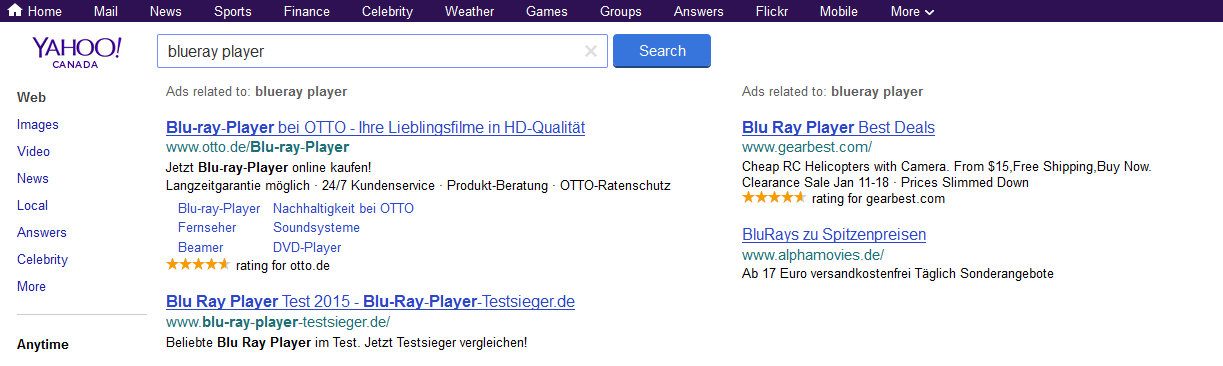The width and height of the screenshot is (1223, 366).
Task: Expand More in left sidebar
Action: (x=31, y=286)
